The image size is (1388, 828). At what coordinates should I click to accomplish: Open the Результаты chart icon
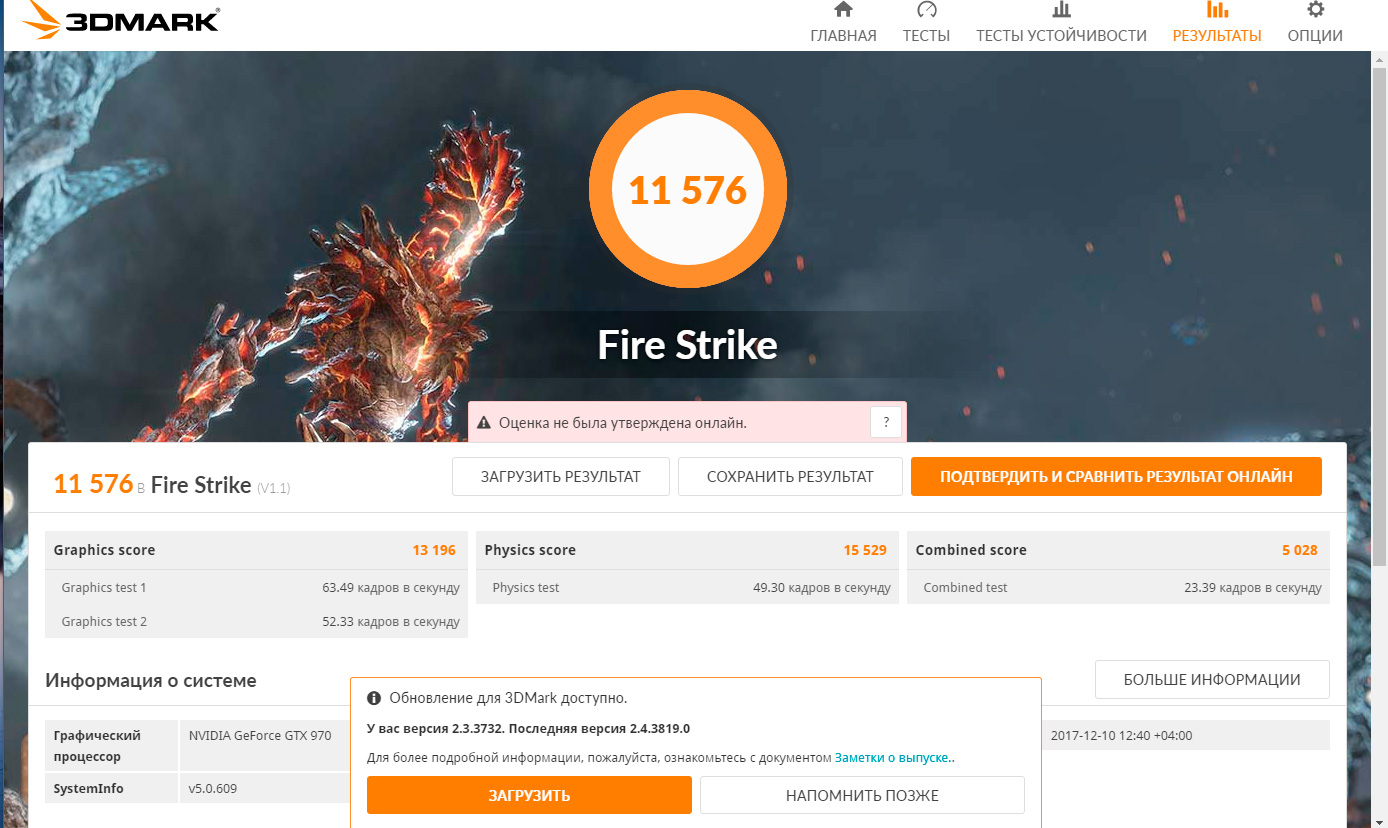point(1217,10)
